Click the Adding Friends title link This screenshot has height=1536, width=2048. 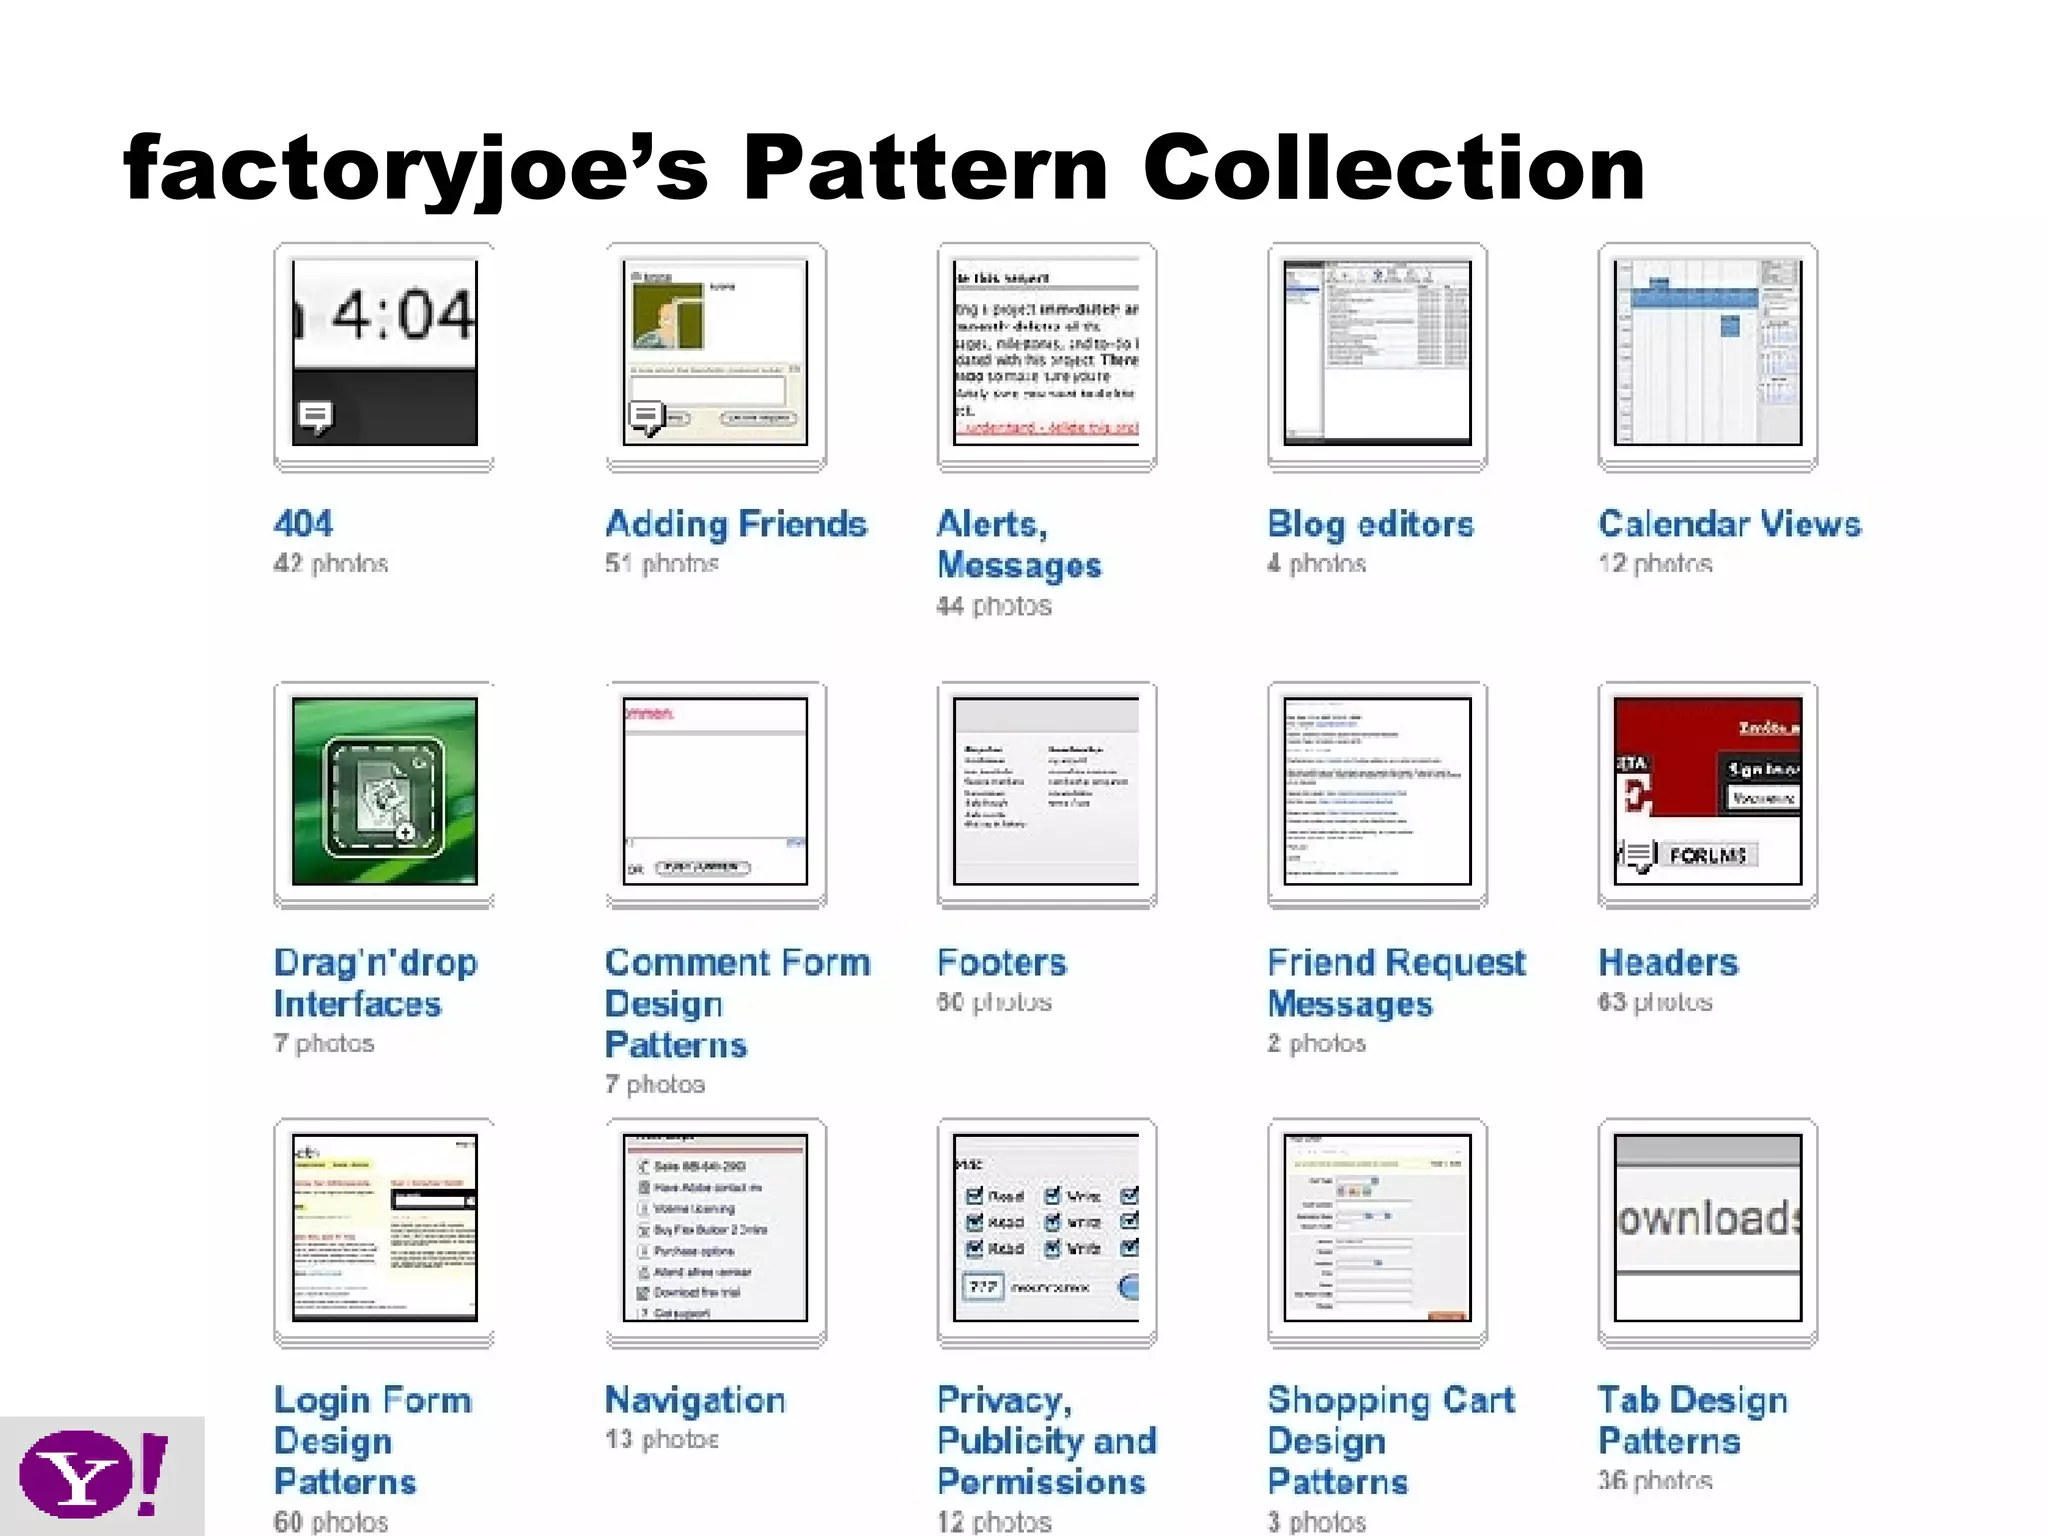(736, 523)
